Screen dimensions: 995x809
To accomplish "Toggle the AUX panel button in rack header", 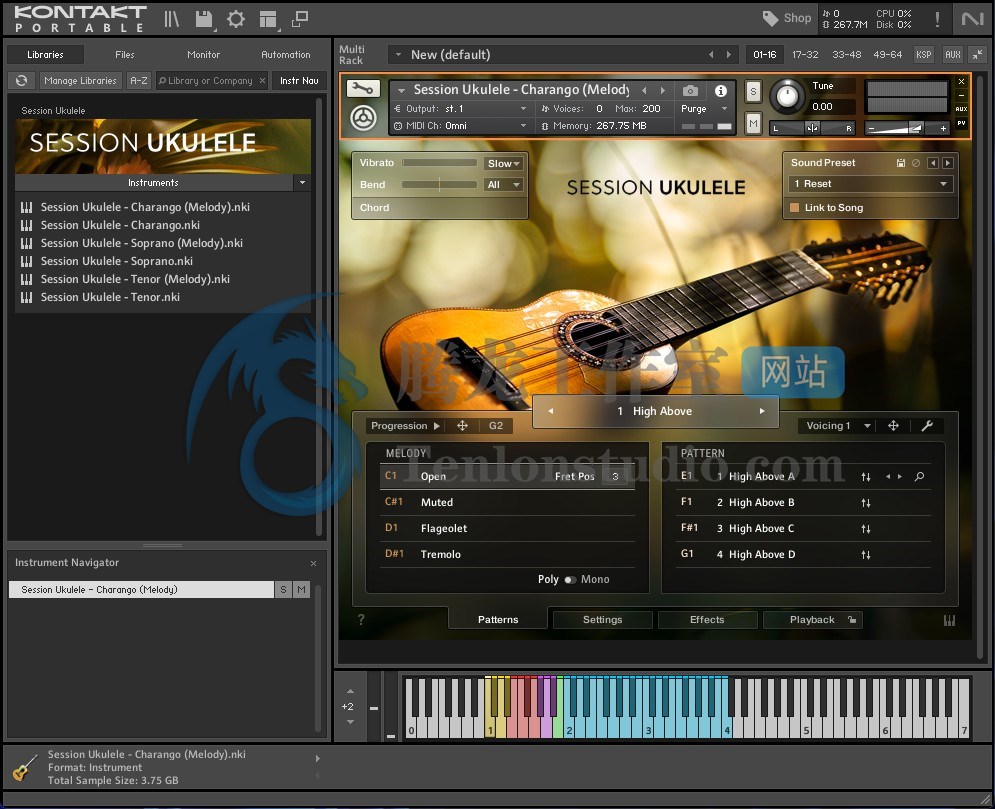I will click(952, 55).
